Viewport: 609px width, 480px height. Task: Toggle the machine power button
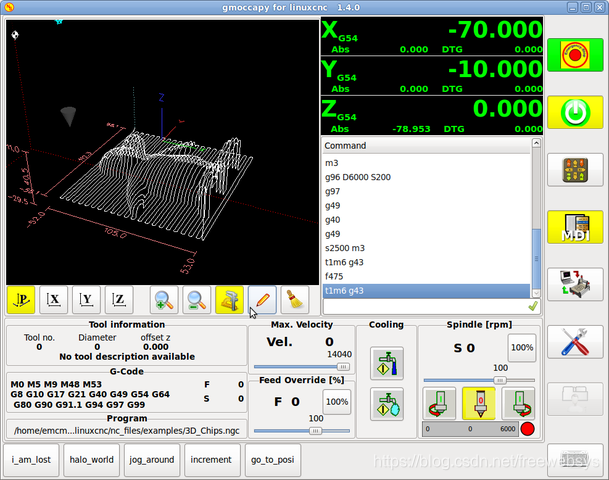575,112
